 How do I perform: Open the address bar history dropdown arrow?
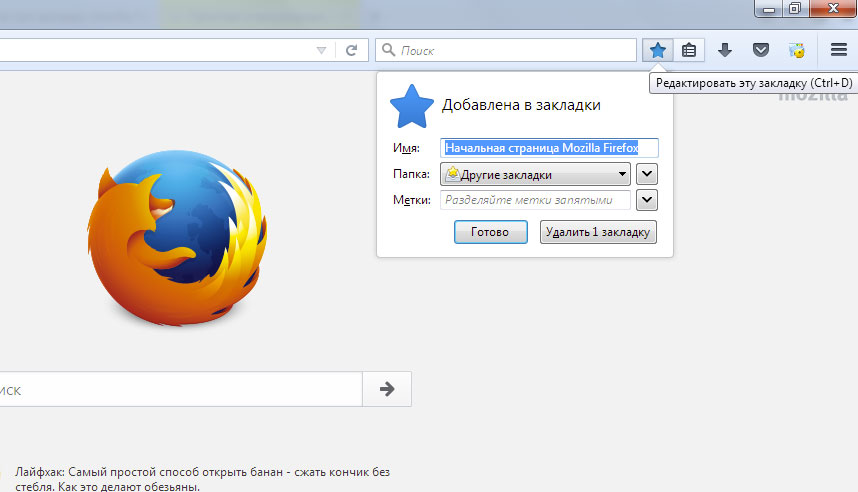(x=321, y=50)
